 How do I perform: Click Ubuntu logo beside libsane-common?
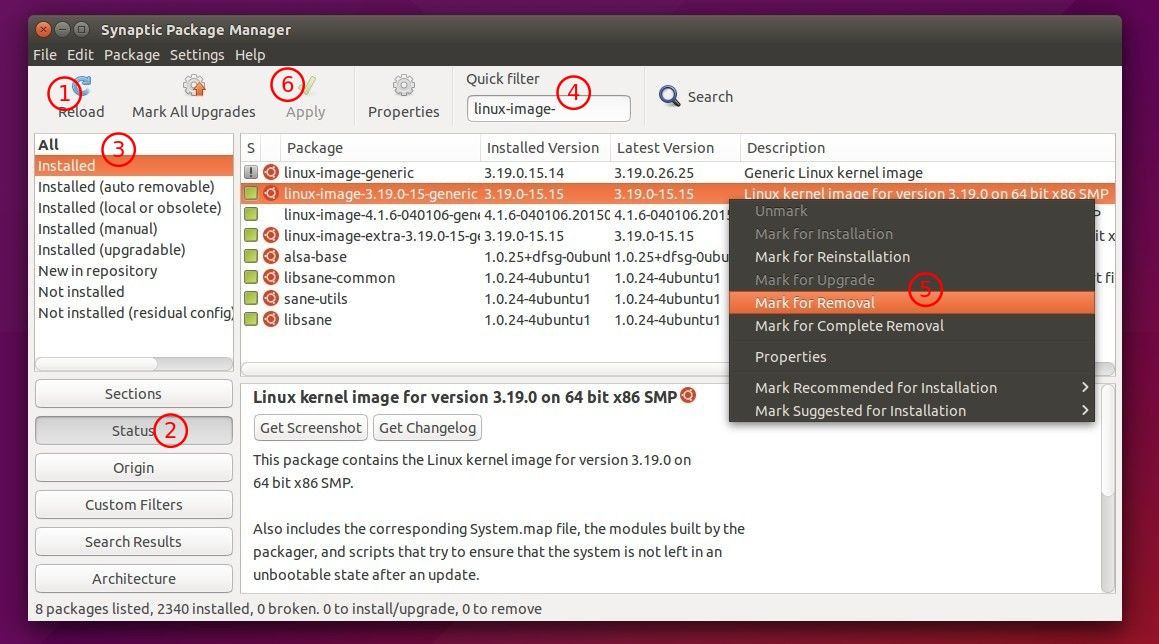(271, 277)
